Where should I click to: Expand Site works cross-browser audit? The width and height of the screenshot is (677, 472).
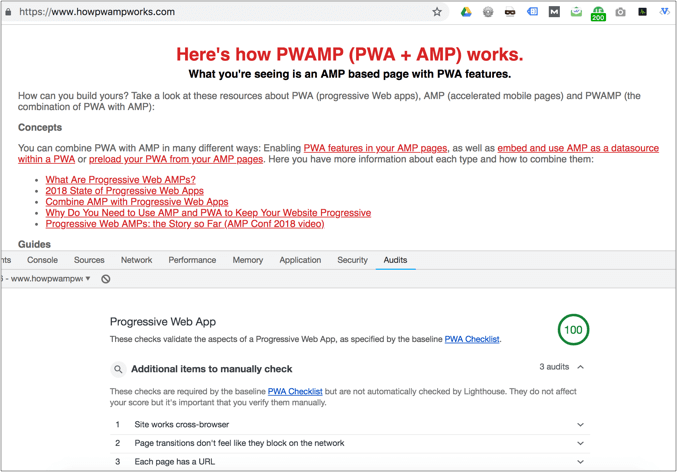580,424
